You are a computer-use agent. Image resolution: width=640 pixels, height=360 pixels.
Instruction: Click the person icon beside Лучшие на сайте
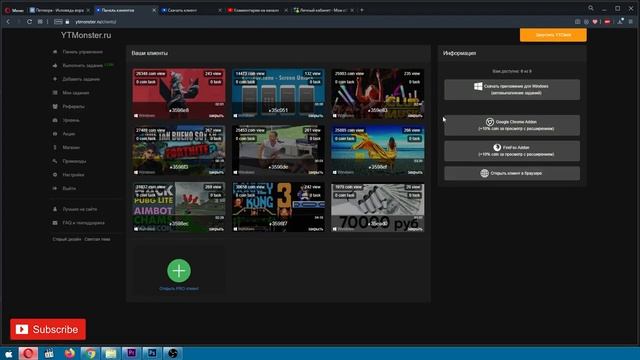(55, 209)
